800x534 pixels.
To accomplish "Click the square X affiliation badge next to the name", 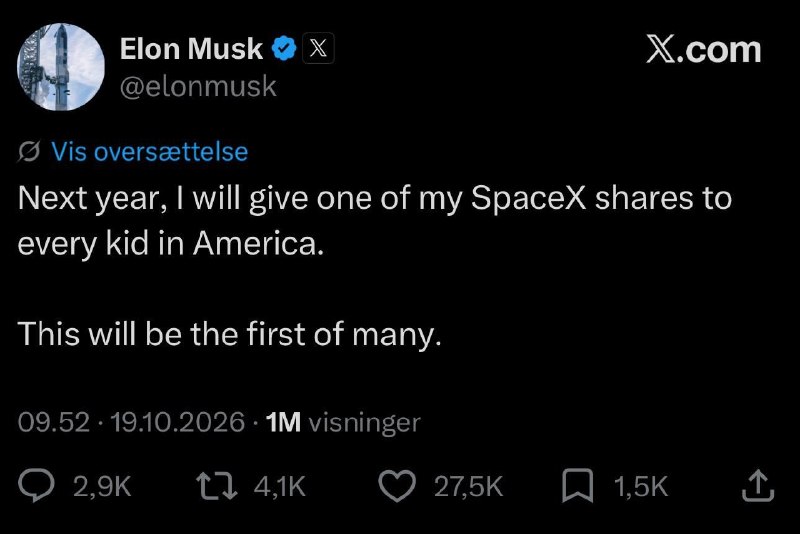I will 318,48.
